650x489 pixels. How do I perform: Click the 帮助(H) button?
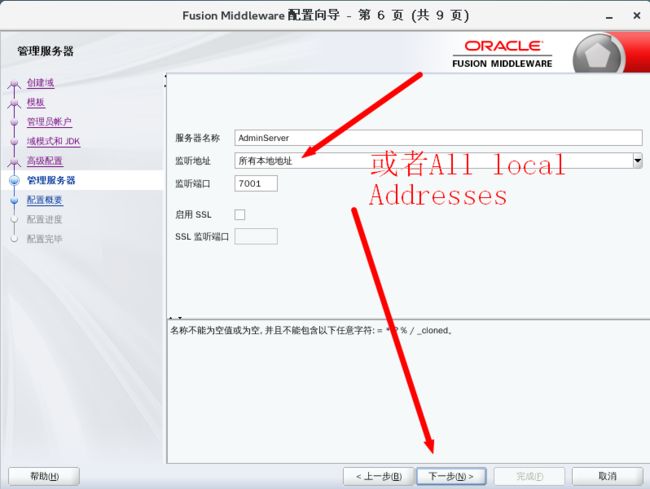pyautogui.click(x=44, y=476)
